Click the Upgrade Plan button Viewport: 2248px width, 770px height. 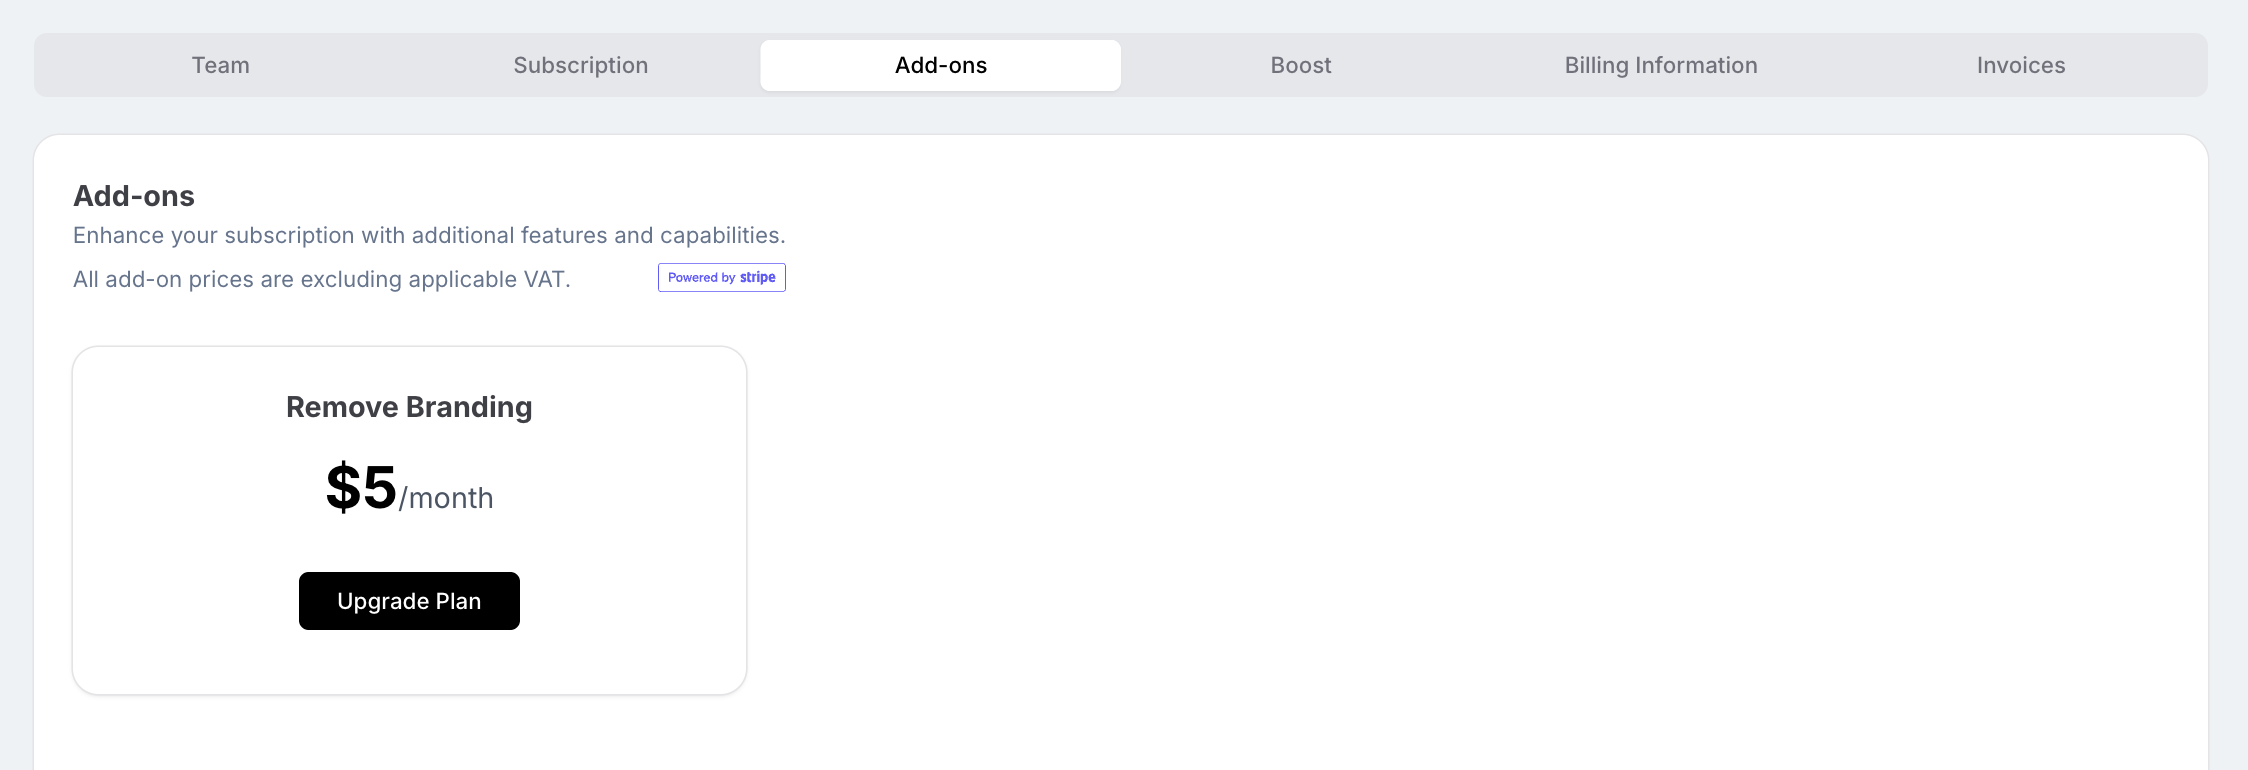(409, 601)
